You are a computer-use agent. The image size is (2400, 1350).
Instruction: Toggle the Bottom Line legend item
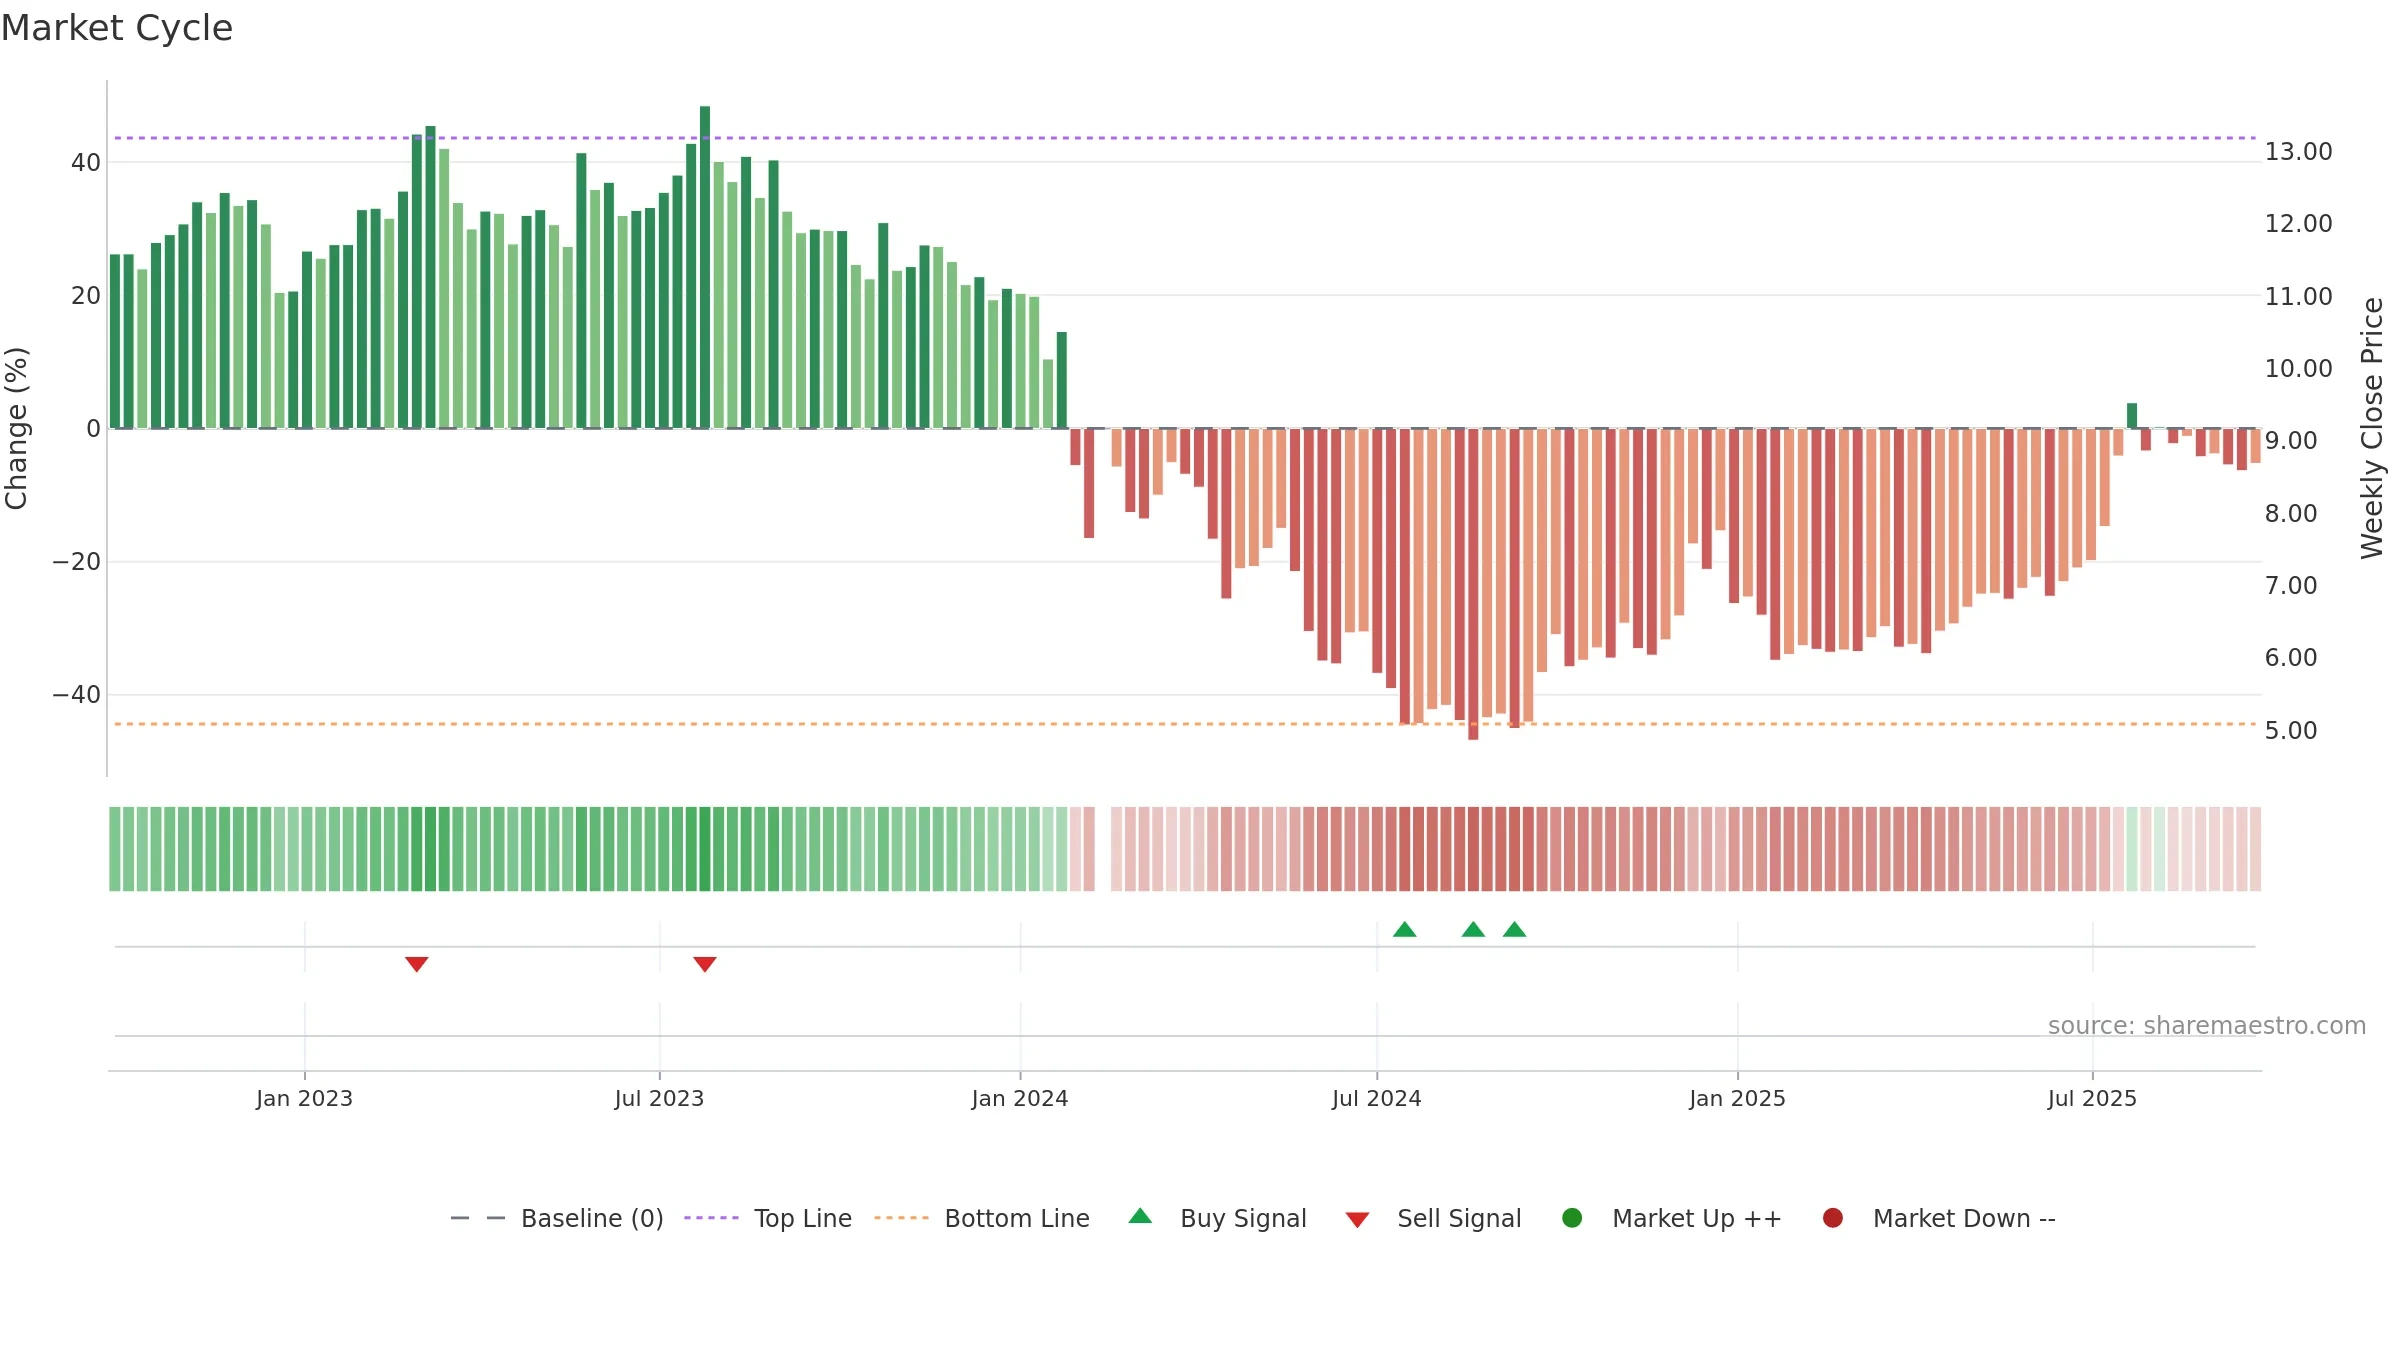pyautogui.click(x=981, y=1218)
